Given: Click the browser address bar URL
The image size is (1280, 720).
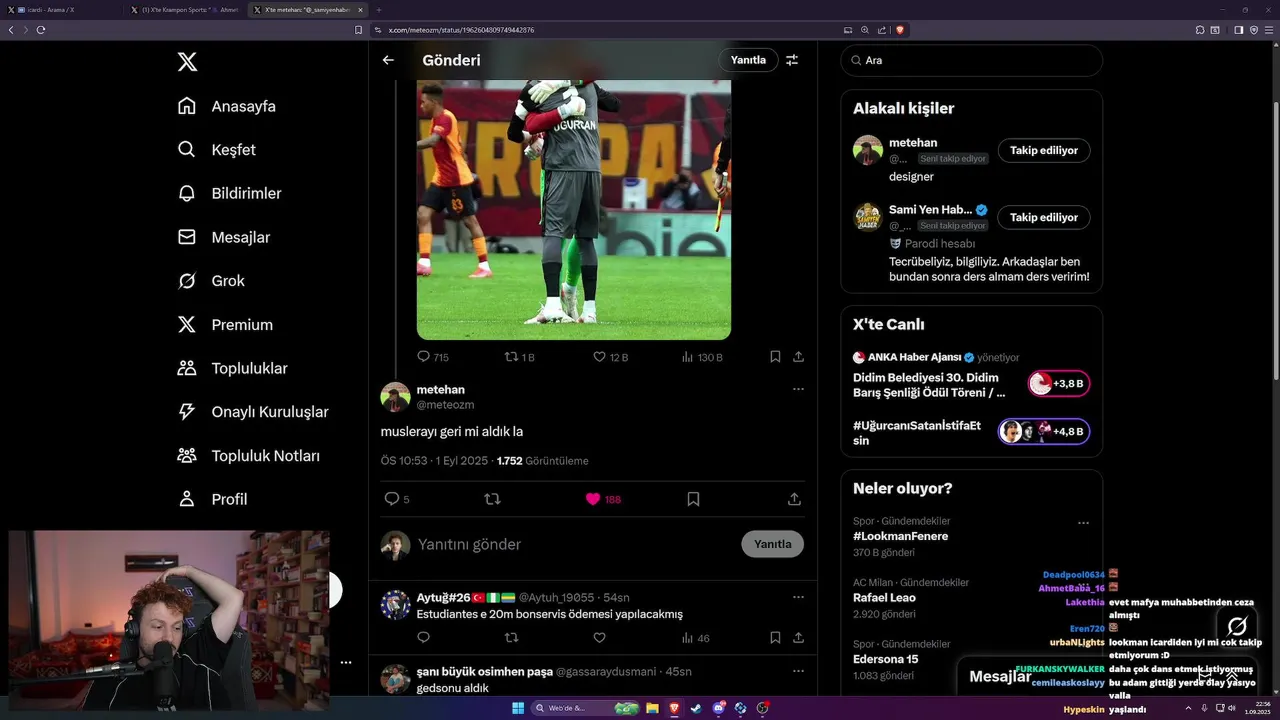Looking at the screenshot, I should (461, 30).
